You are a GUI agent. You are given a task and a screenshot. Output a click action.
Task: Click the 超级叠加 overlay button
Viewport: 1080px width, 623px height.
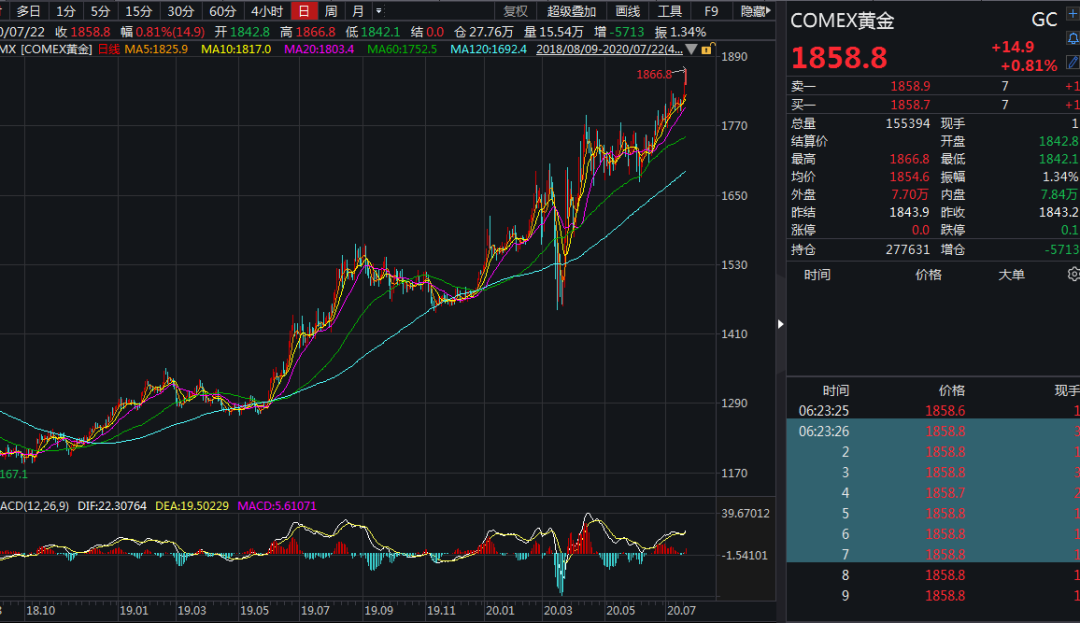(571, 12)
